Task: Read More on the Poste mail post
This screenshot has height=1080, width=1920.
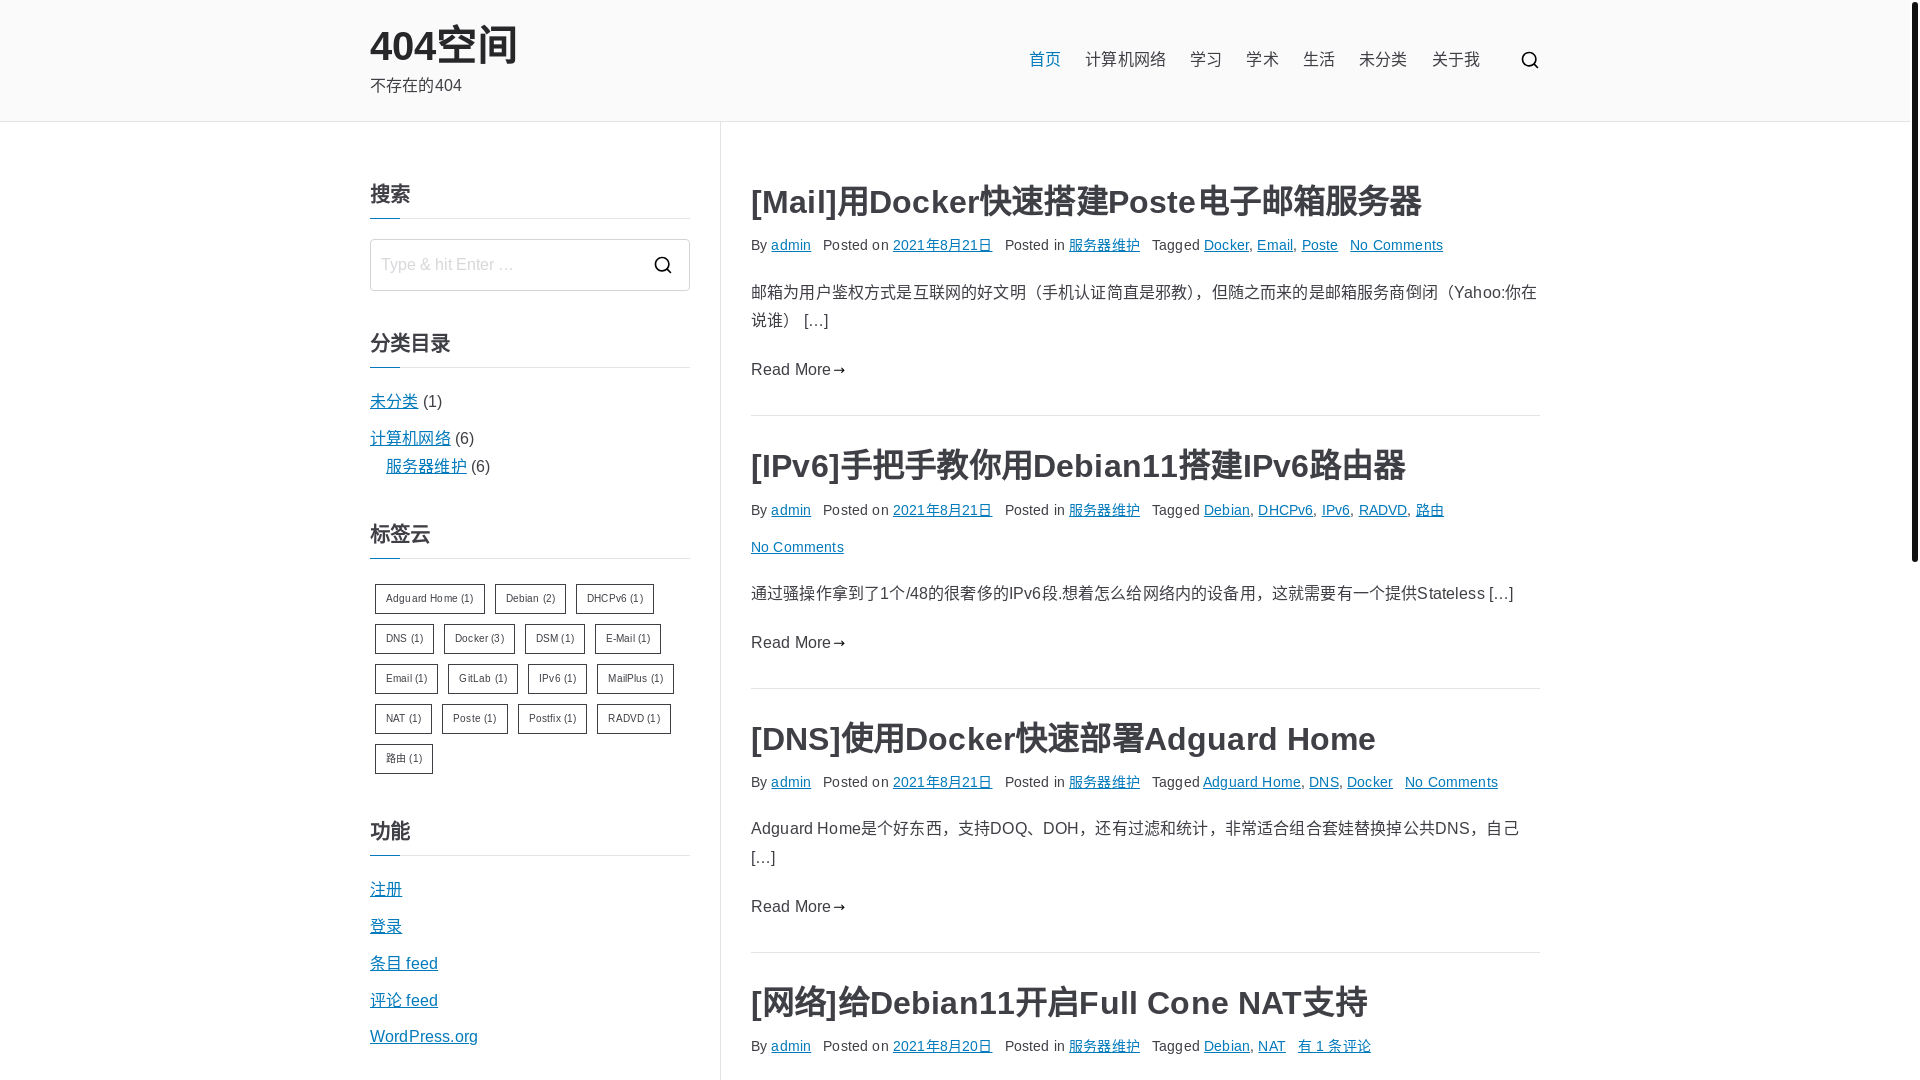Action: 798,370
